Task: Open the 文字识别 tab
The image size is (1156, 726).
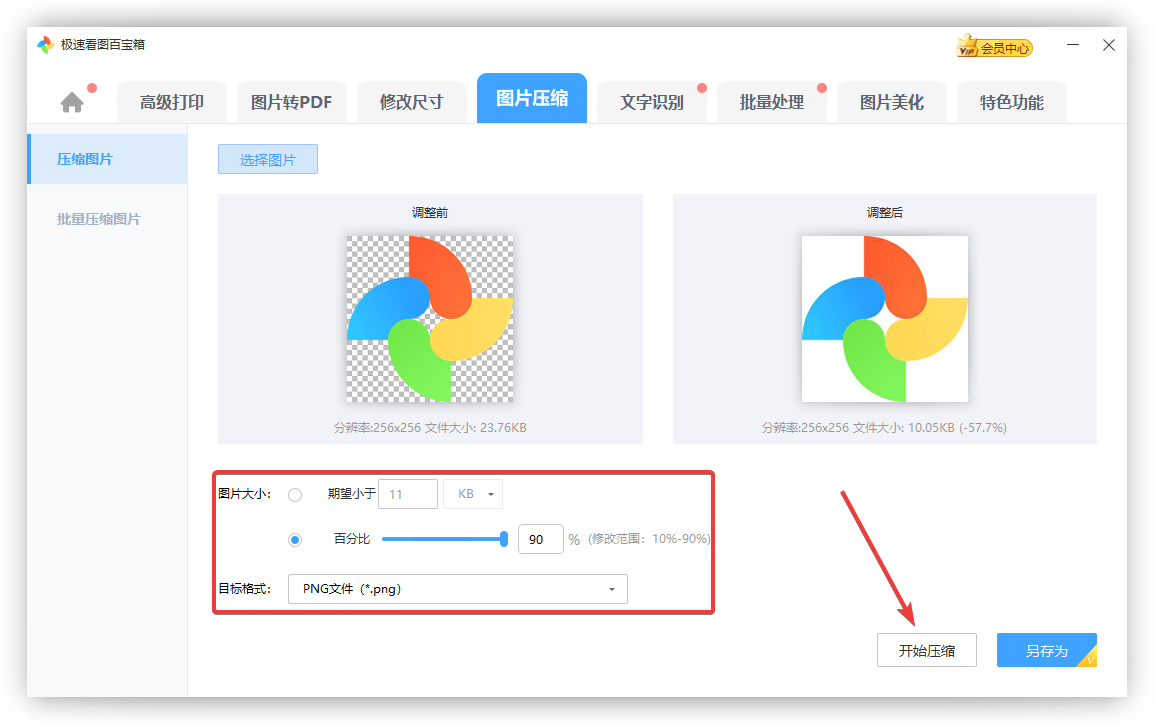Action: click(651, 102)
